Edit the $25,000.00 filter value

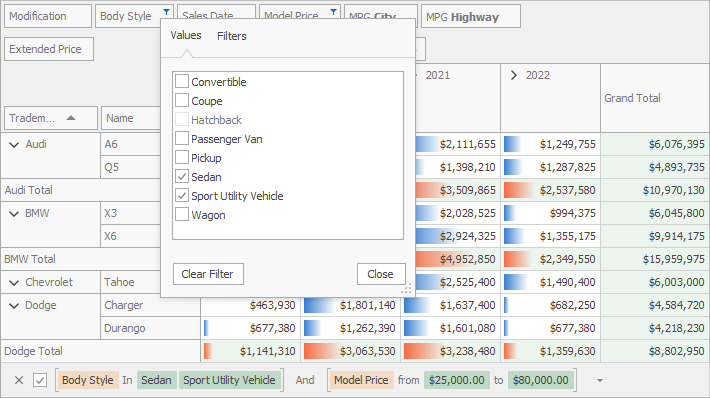pos(456,380)
